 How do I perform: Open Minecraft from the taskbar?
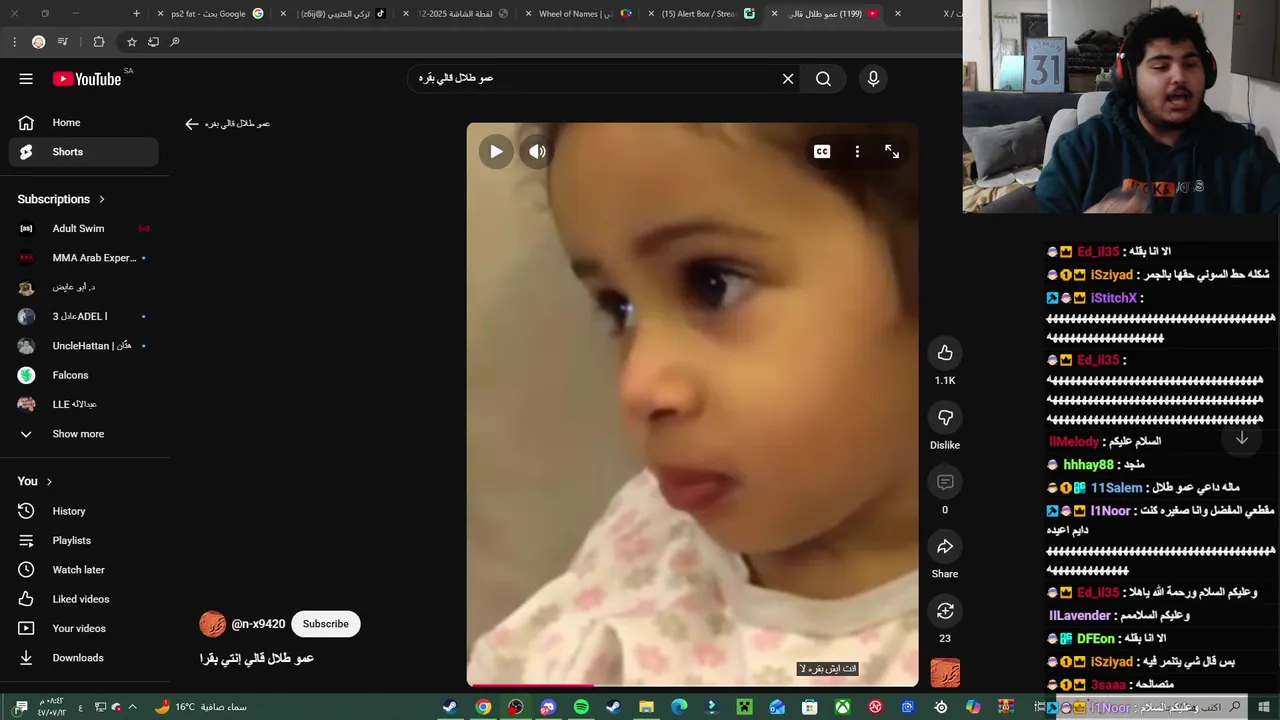click(x=745, y=707)
